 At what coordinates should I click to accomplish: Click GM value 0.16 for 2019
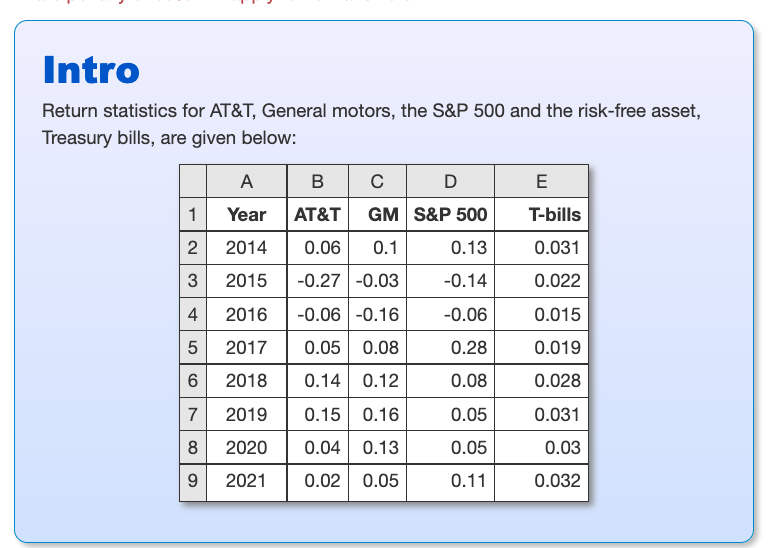[x=377, y=414]
